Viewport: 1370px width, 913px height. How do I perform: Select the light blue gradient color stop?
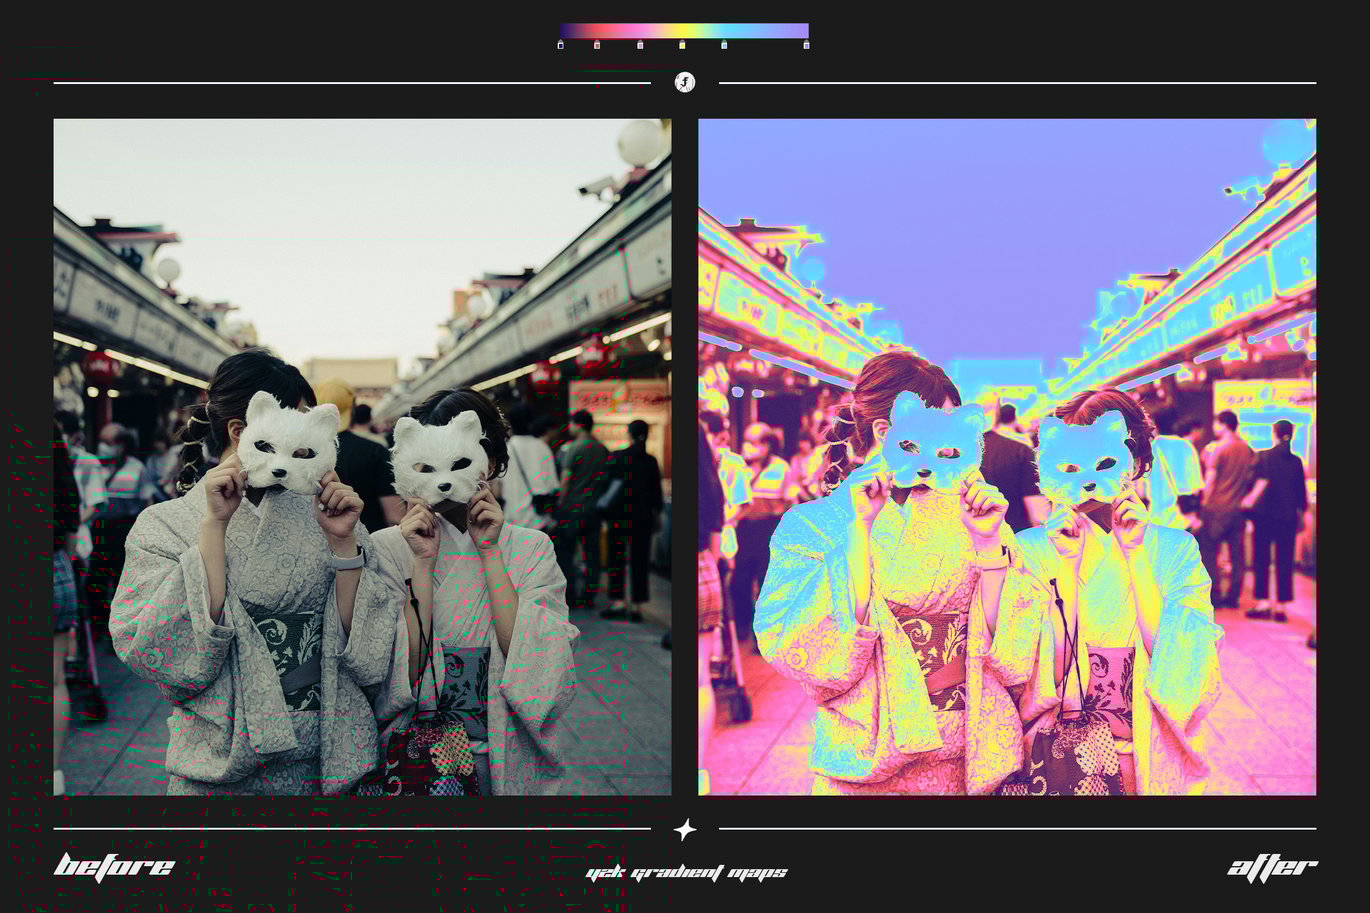[x=723, y=45]
